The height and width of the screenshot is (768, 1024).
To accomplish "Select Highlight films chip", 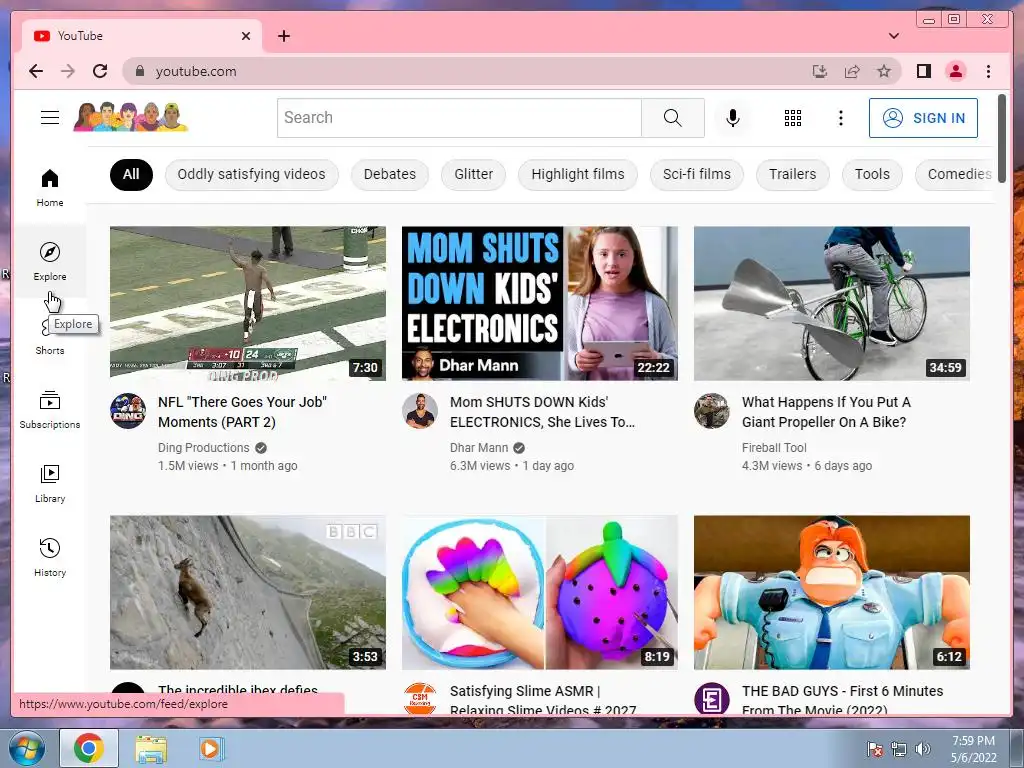I will click(578, 174).
